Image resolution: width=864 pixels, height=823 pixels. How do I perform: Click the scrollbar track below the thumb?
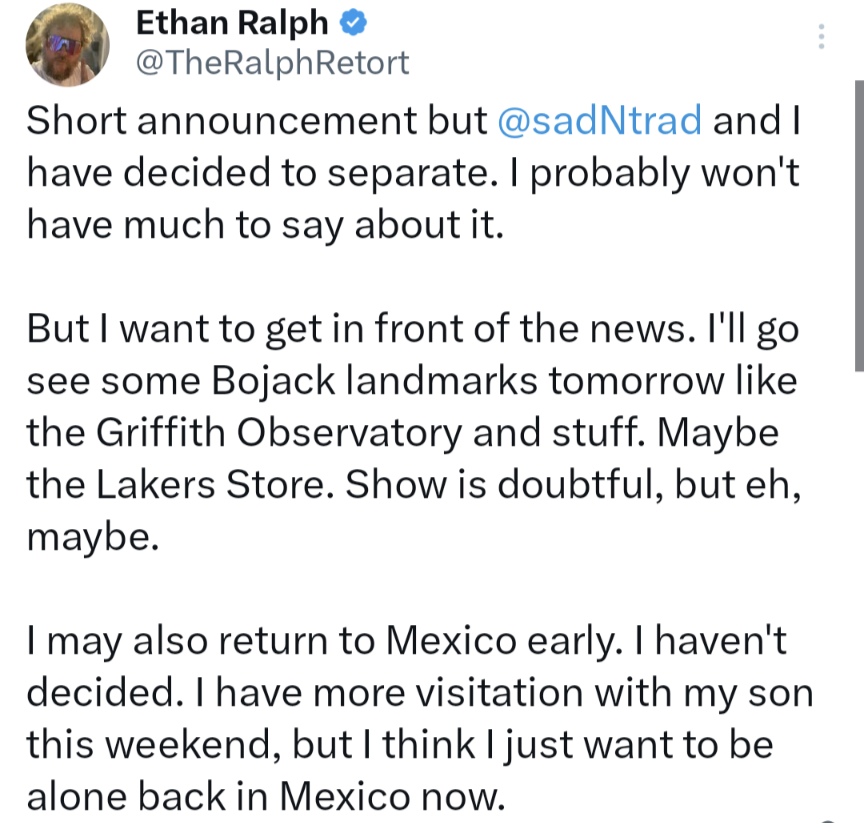[859, 595]
